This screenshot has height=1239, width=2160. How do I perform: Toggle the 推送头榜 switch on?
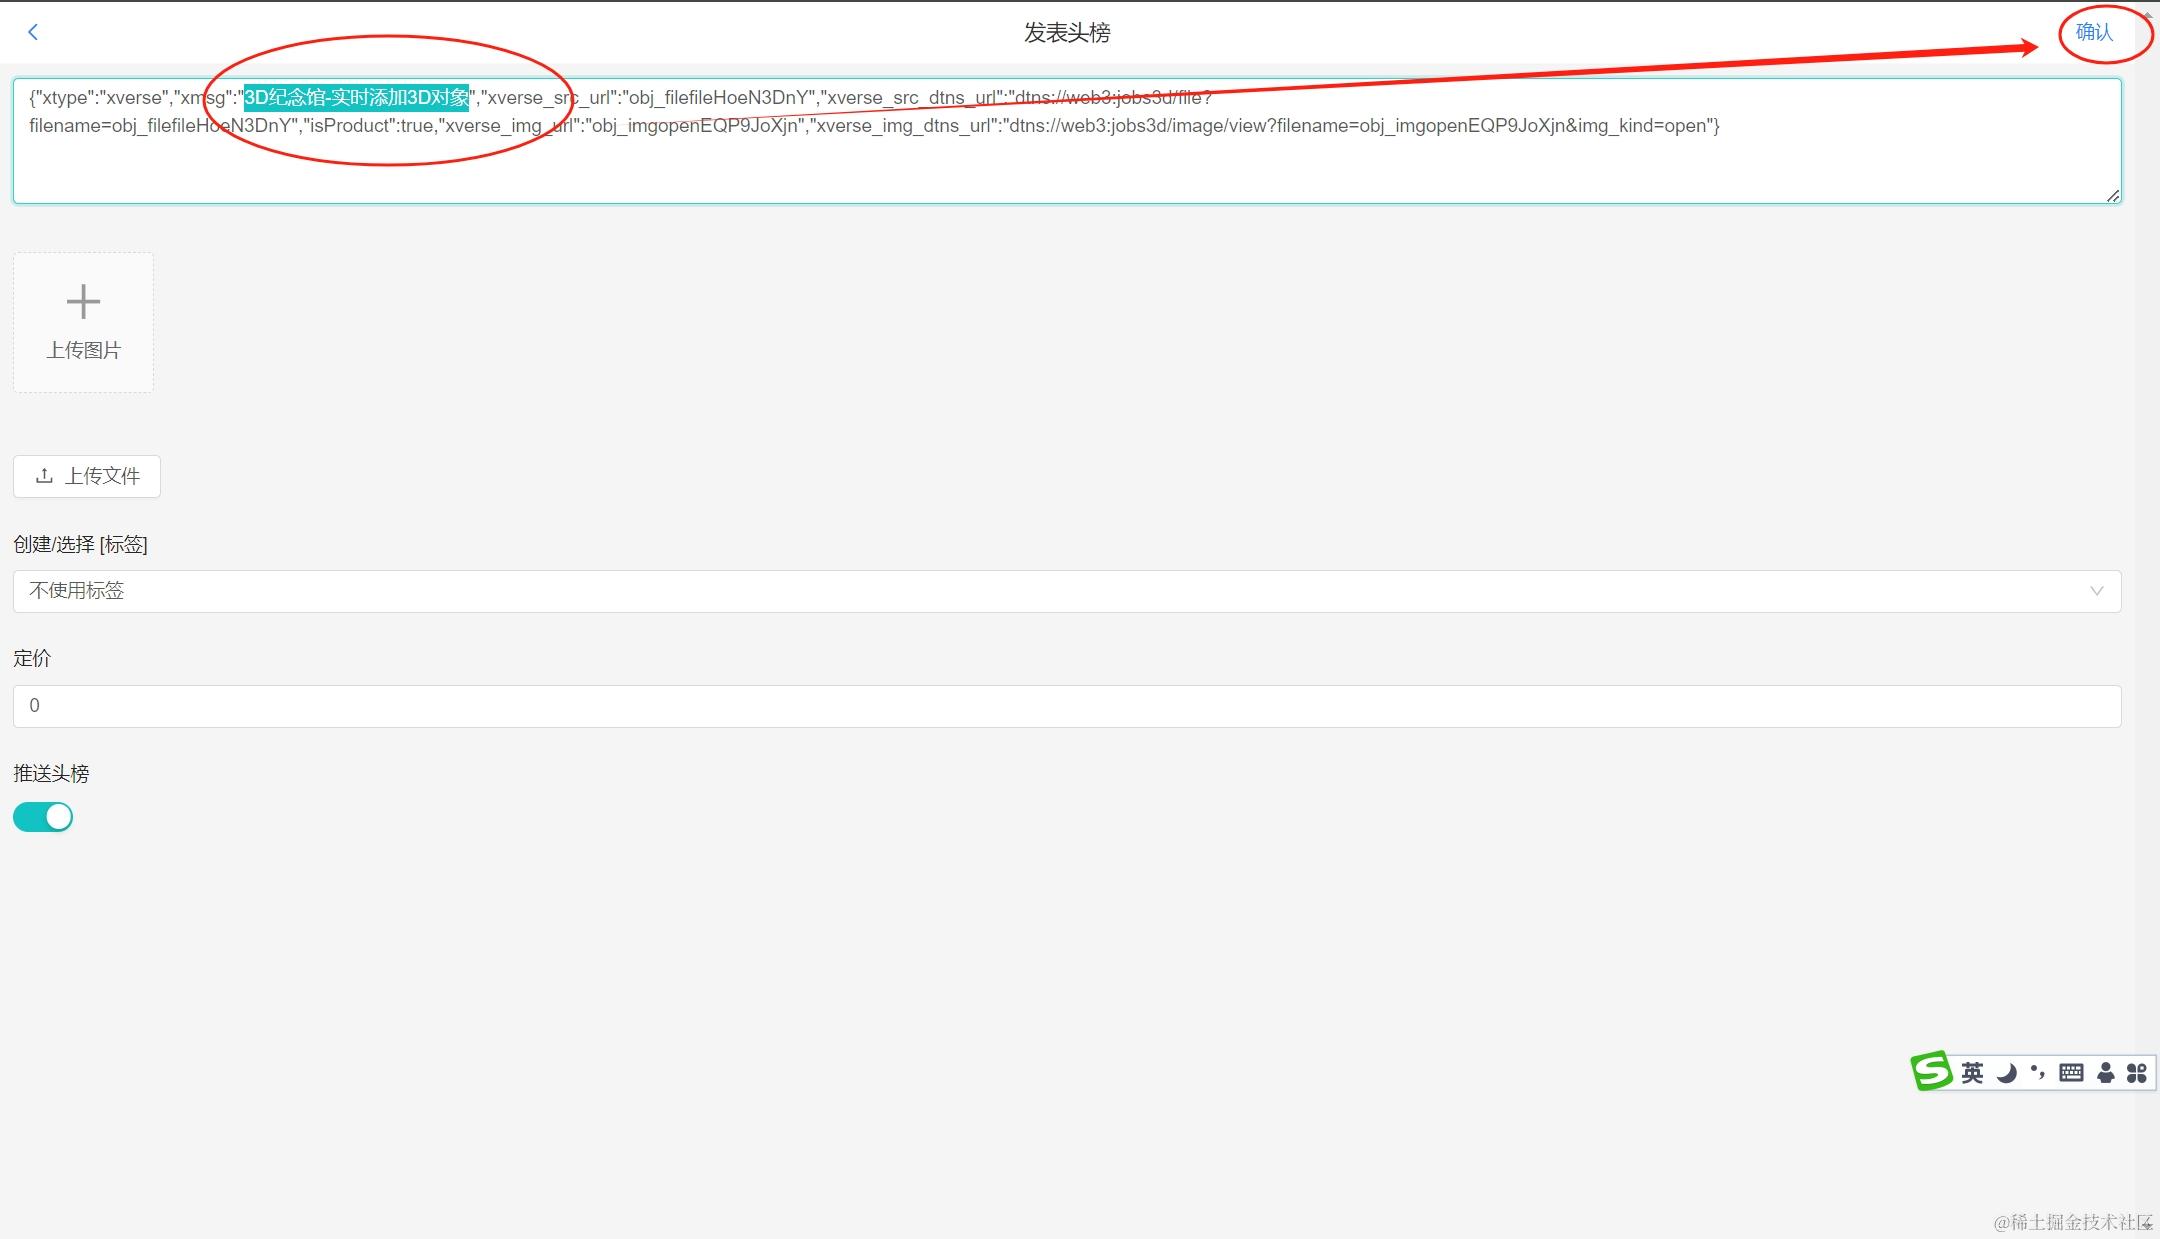click(x=42, y=816)
